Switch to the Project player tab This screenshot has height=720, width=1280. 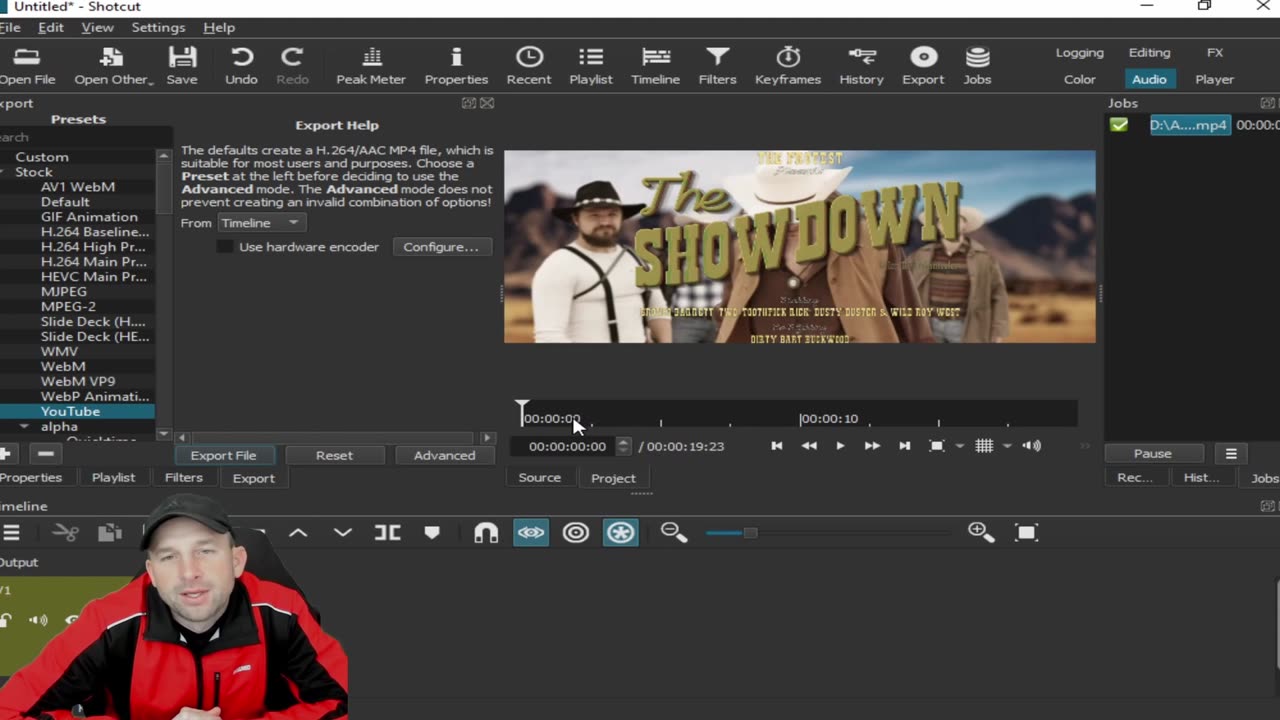(613, 478)
